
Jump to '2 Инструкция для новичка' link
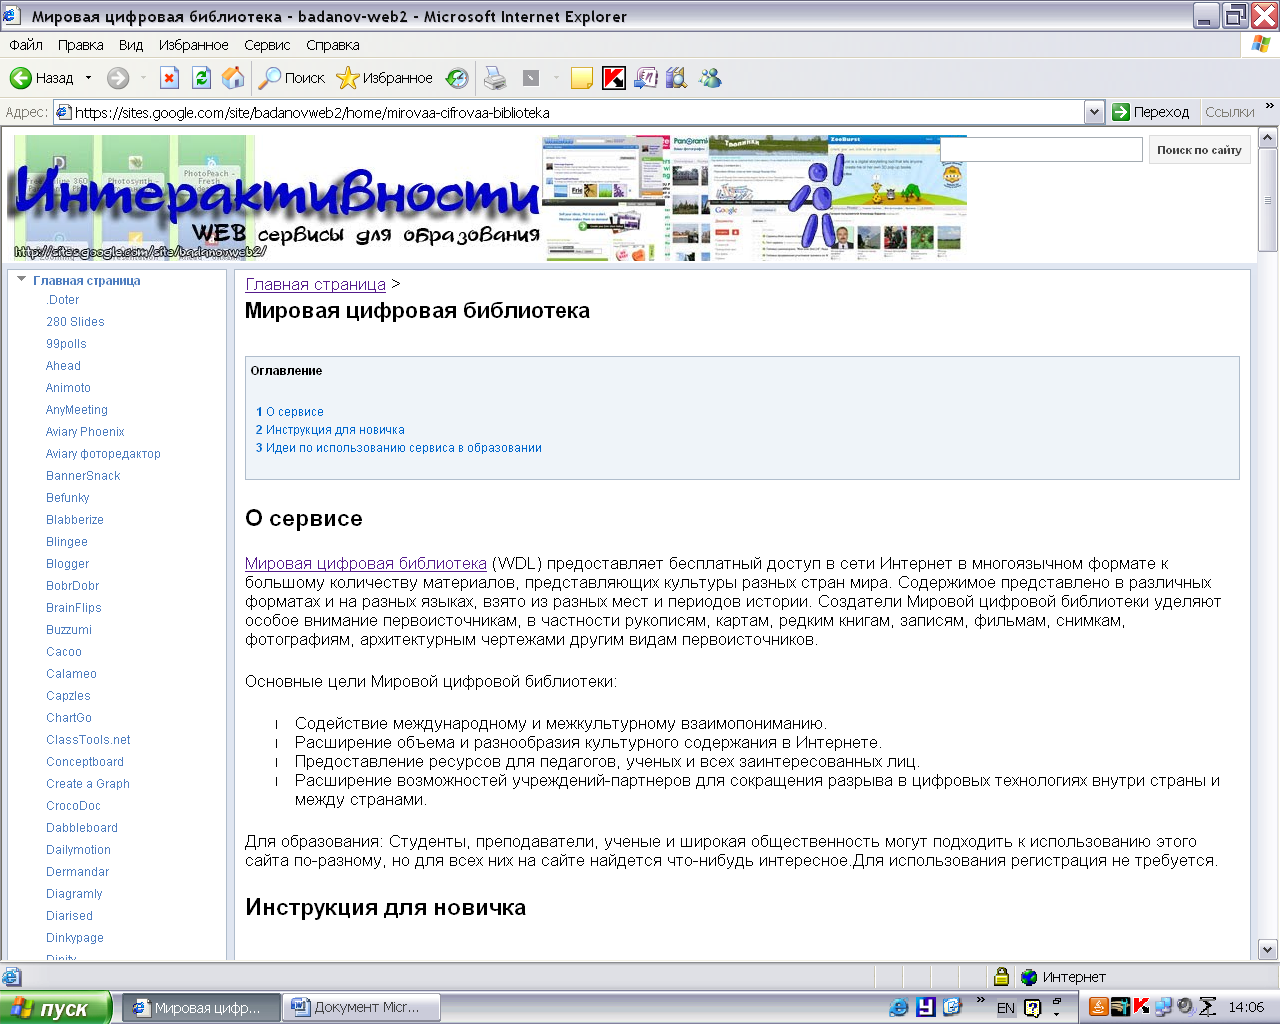coord(330,430)
